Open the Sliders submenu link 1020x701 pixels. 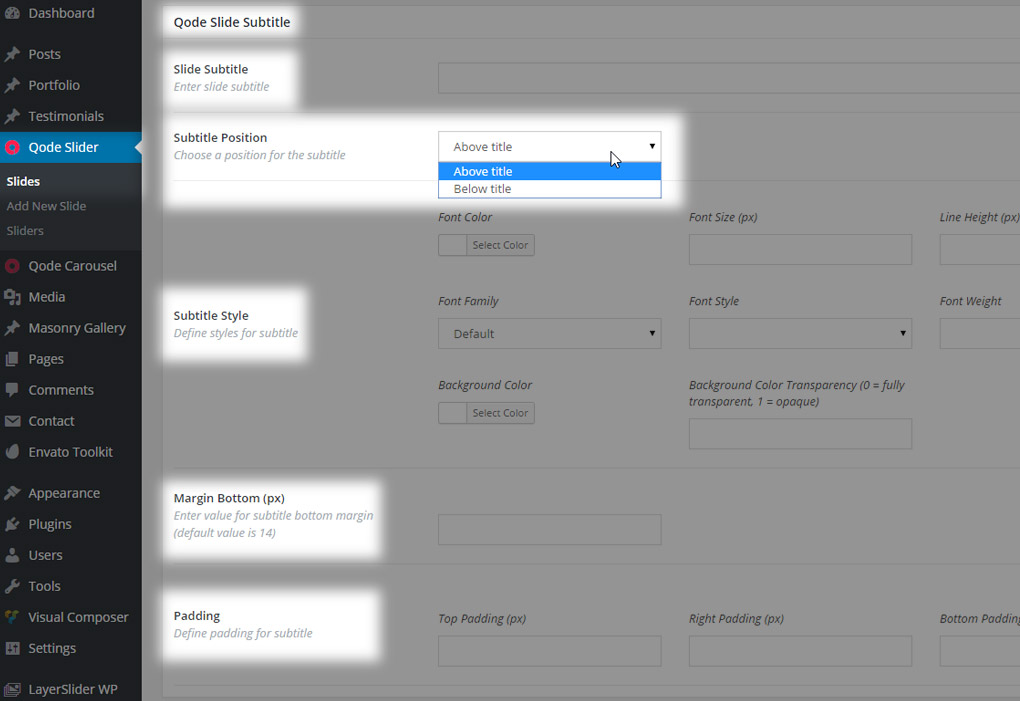pyautogui.click(x=25, y=231)
